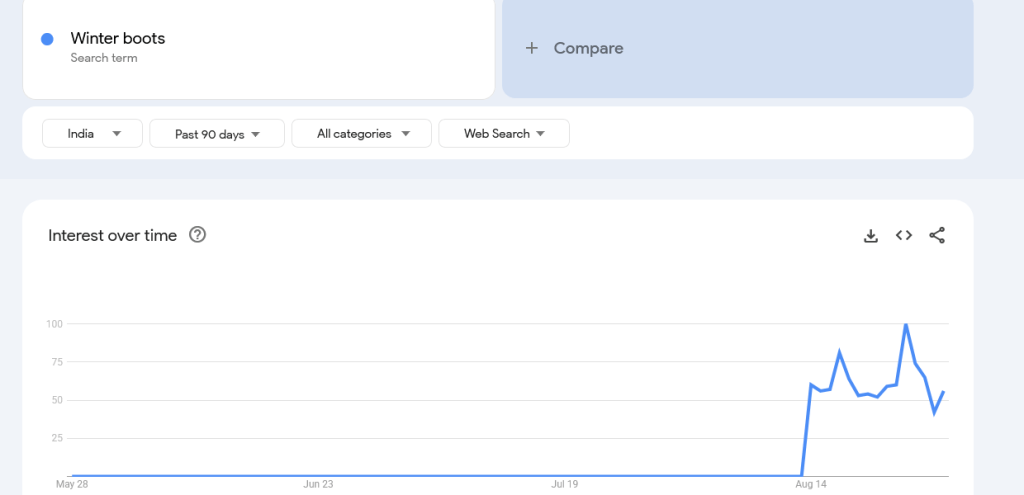
Task: Select the blue Winter boots color dot
Action: (x=47, y=39)
